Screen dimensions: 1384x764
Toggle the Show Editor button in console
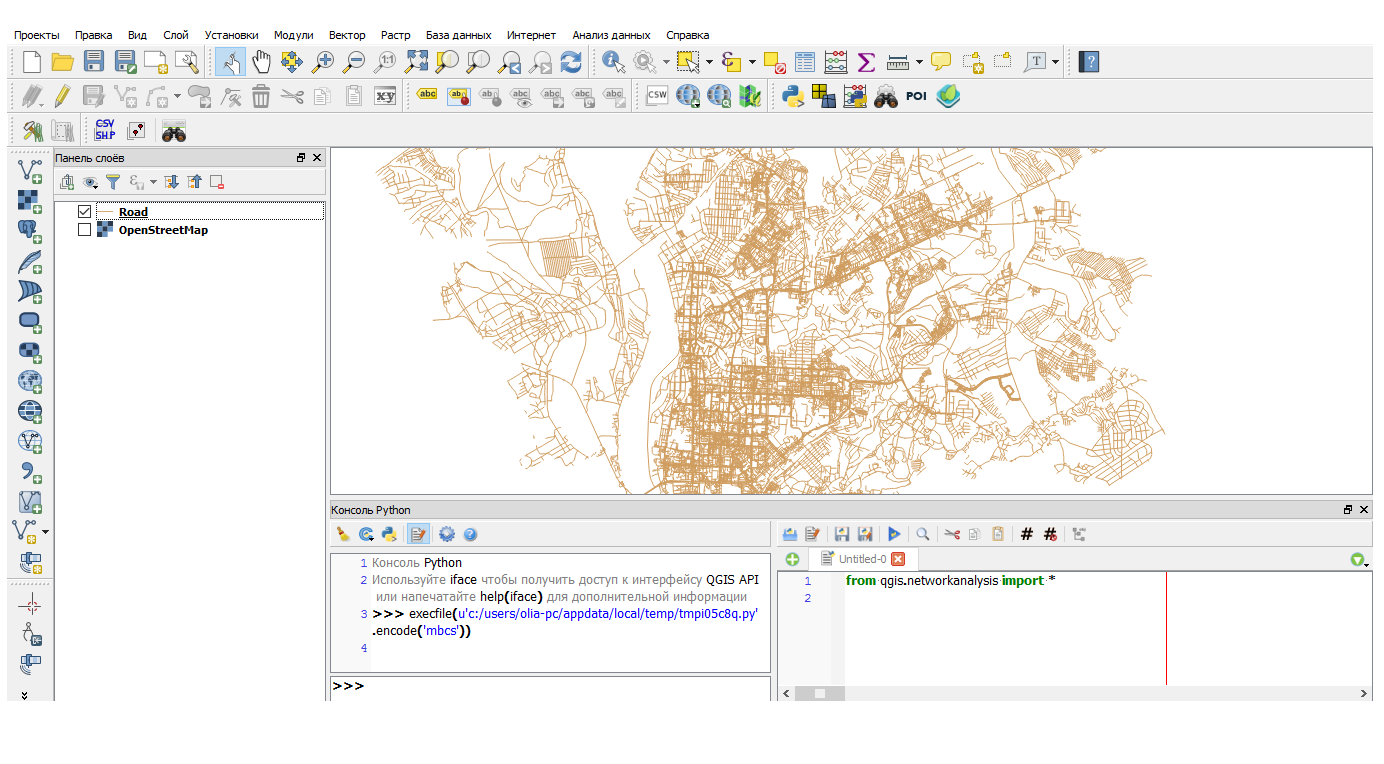coord(418,535)
